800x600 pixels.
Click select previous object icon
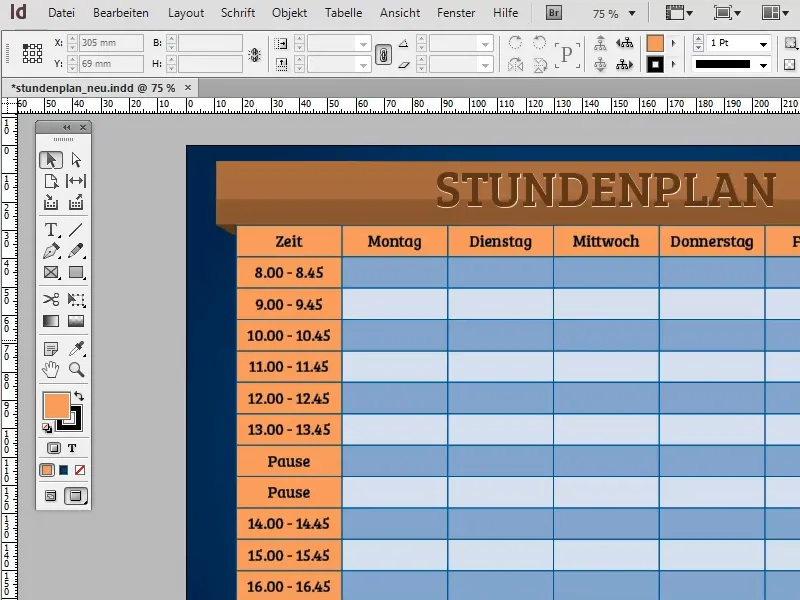(x=624, y=43)
